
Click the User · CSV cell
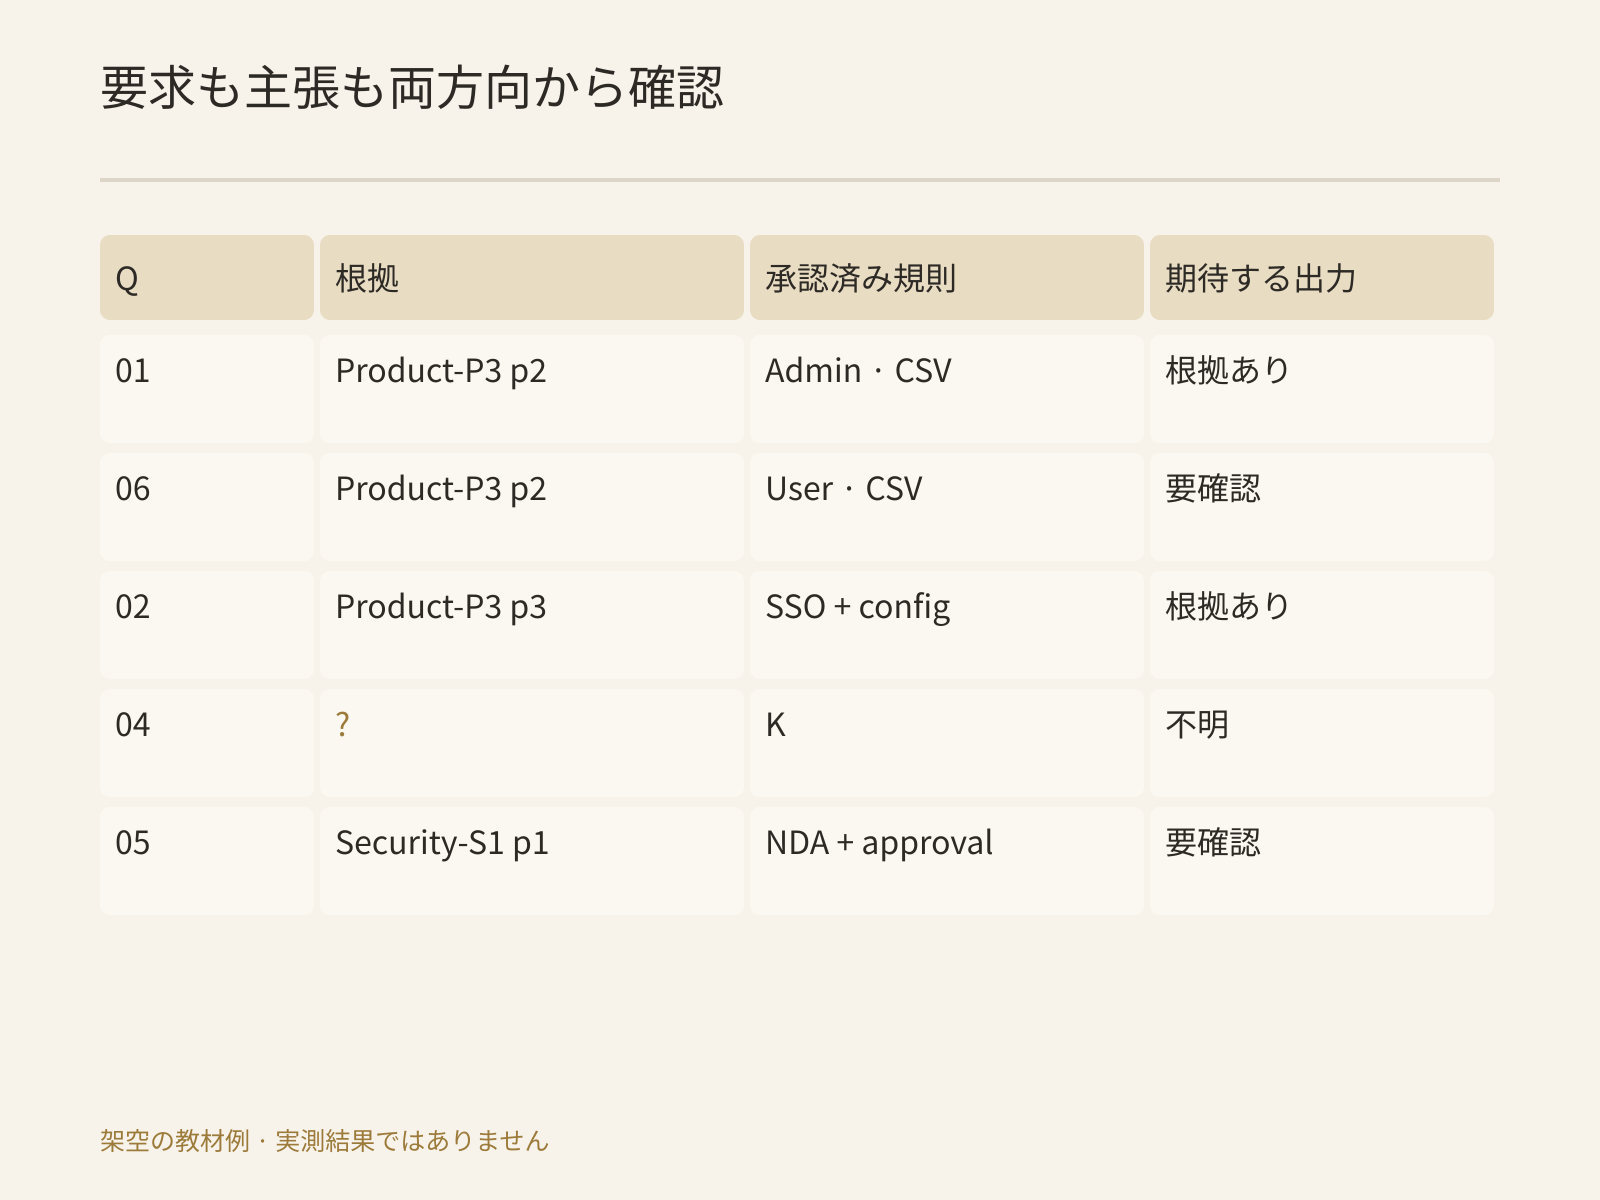tap(947, 507)
